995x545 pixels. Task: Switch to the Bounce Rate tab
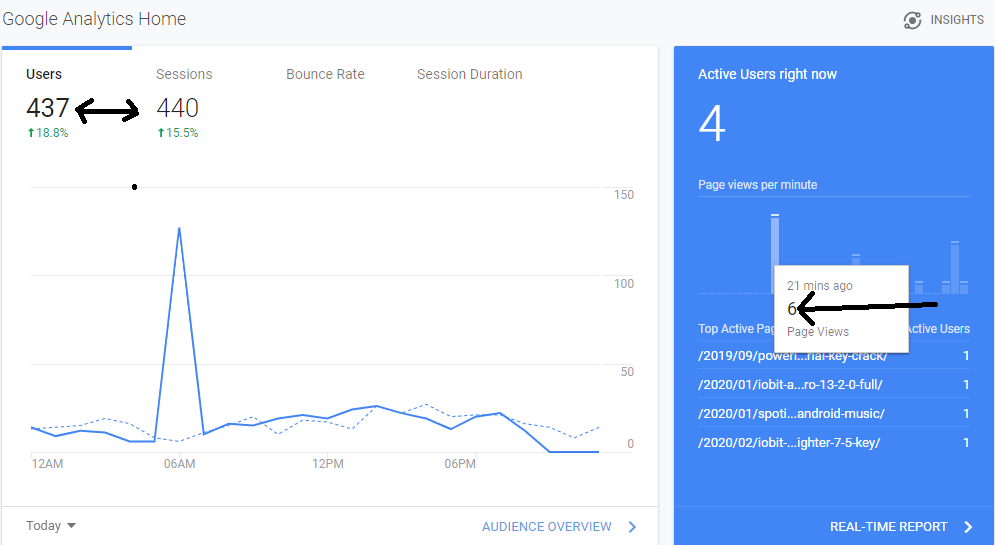tap(325, 74)
